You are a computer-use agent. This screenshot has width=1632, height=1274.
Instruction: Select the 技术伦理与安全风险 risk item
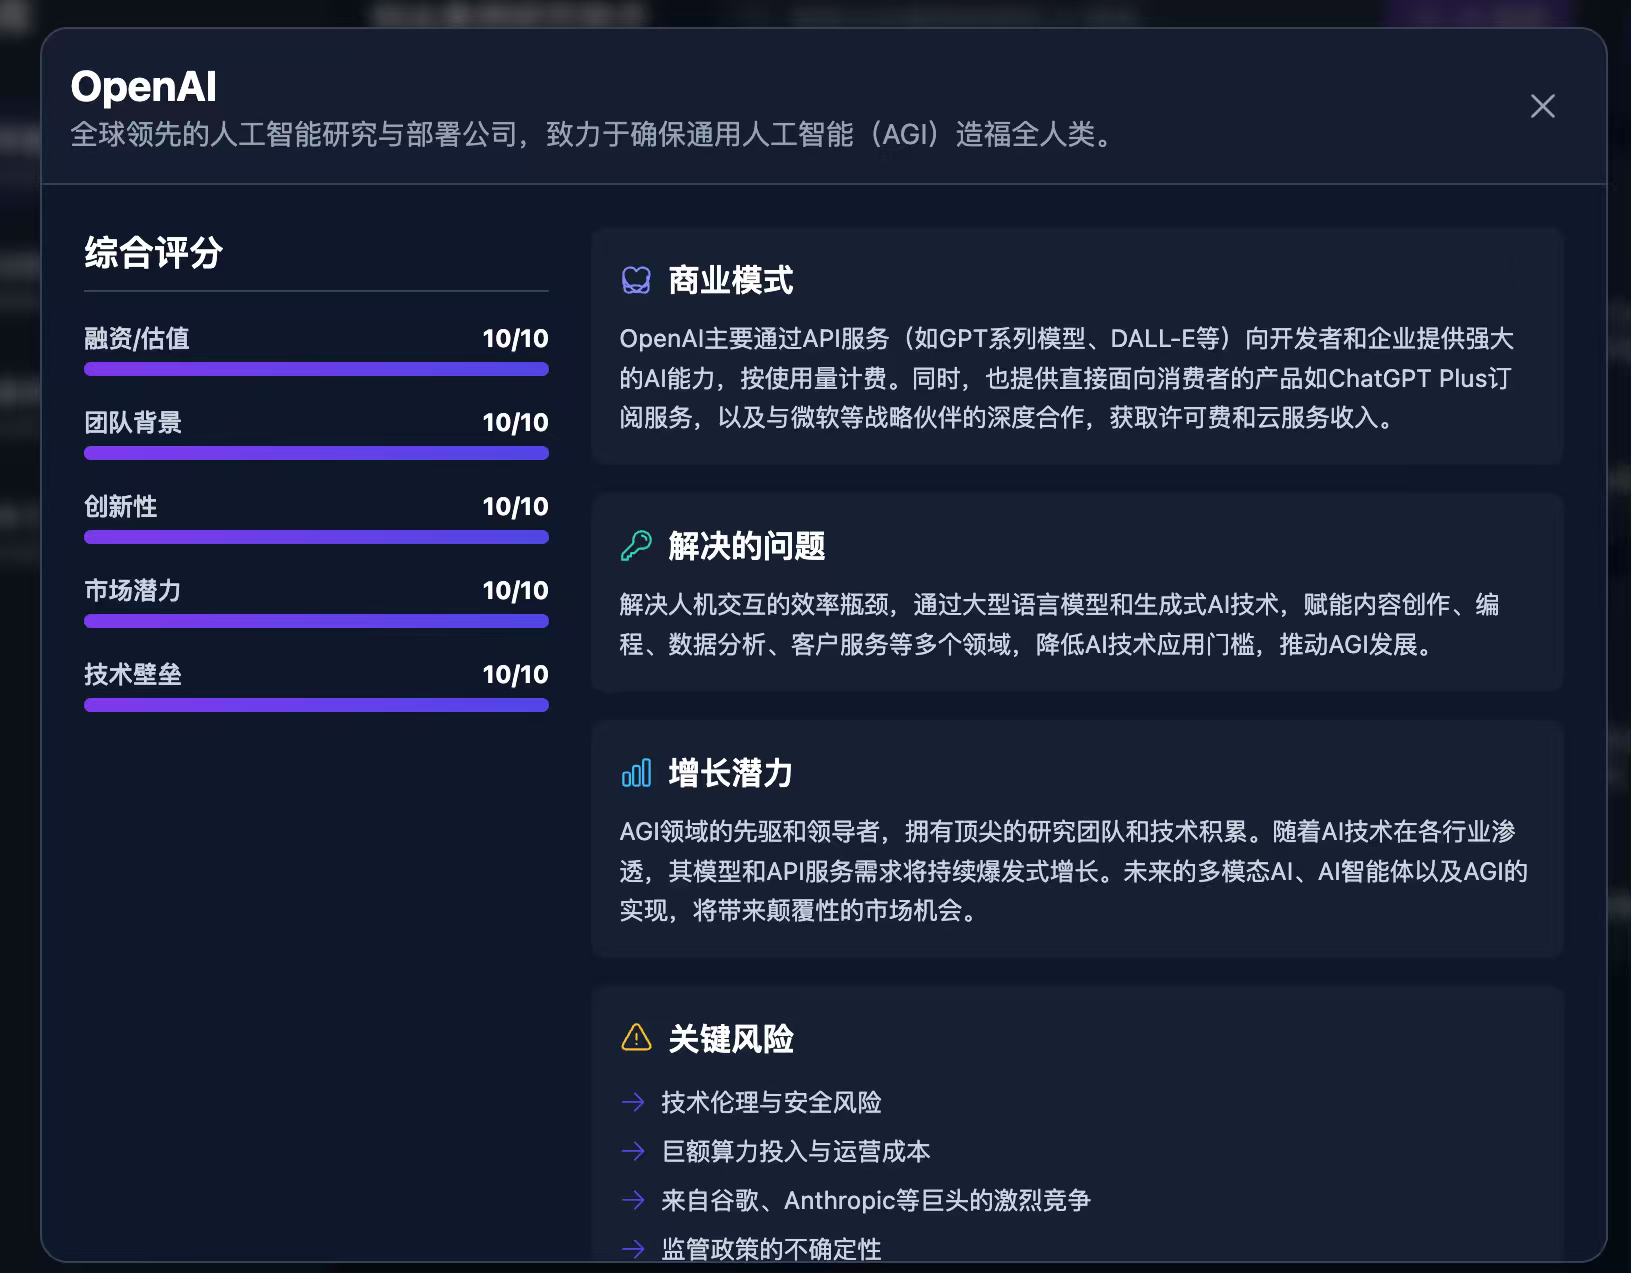tap(771, 1102)
